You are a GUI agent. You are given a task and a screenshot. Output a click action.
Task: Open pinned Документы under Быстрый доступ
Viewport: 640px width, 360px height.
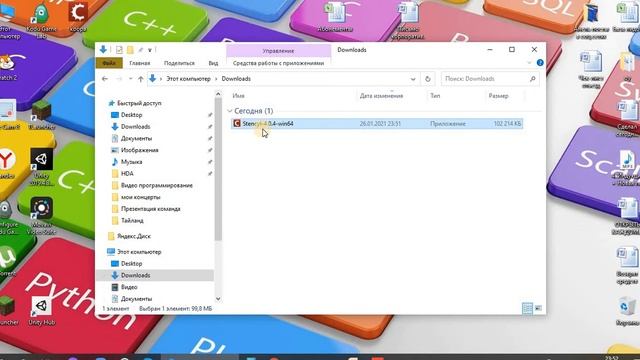136,139
